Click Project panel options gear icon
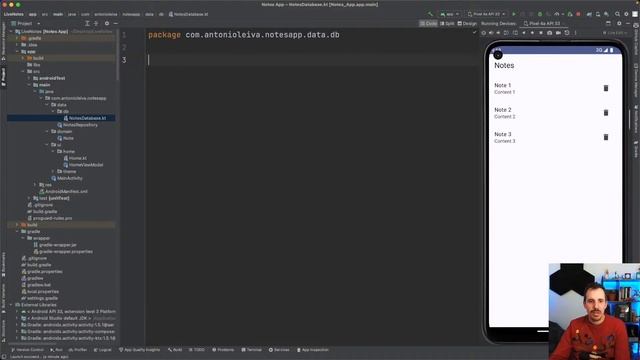The height and width of the screenshot is (360, 640). [x=107, y=23]
